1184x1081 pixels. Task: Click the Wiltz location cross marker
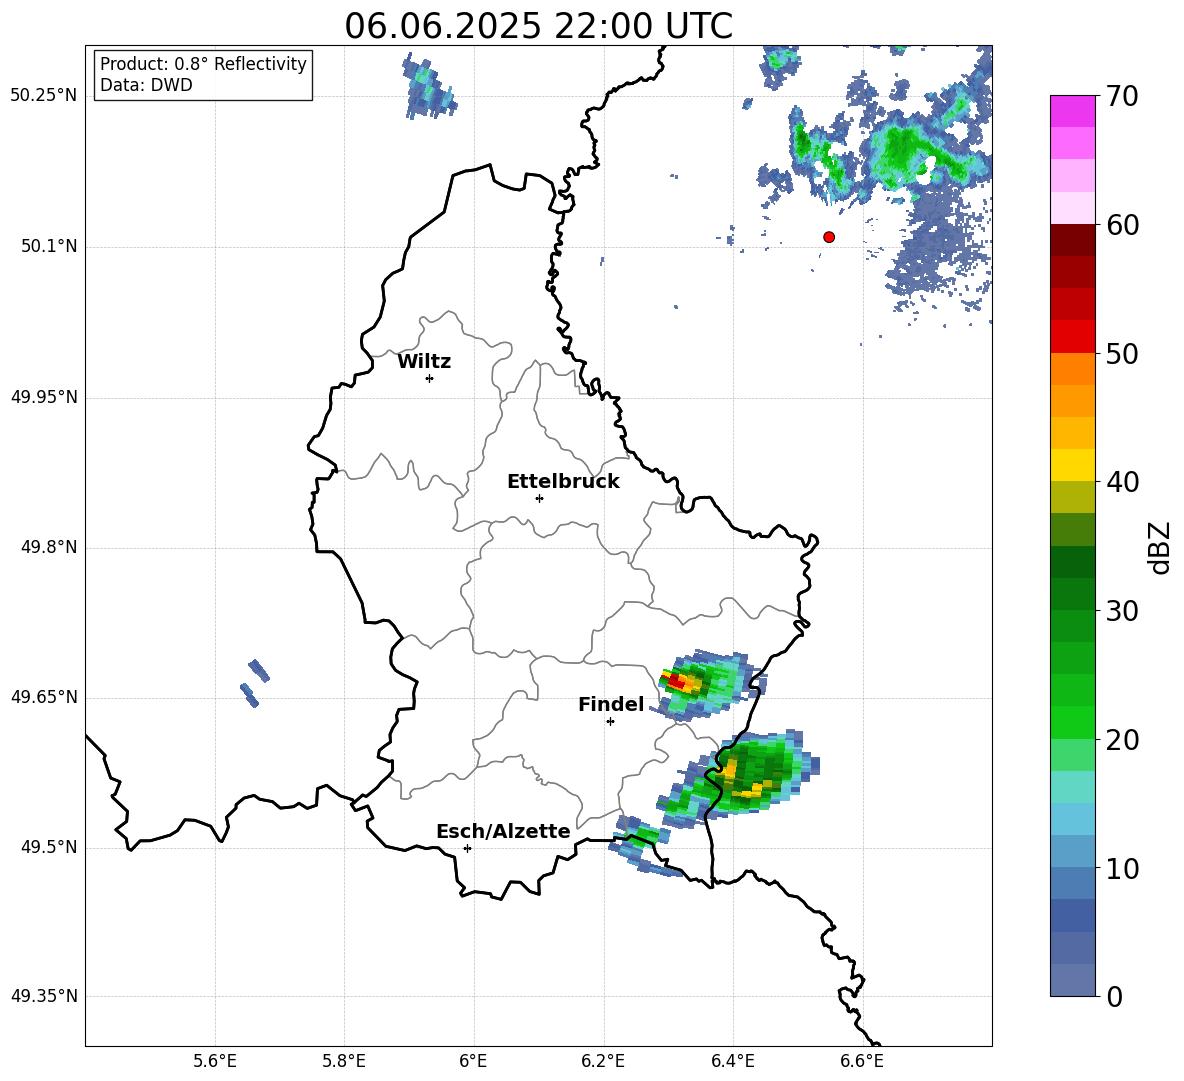429,378
